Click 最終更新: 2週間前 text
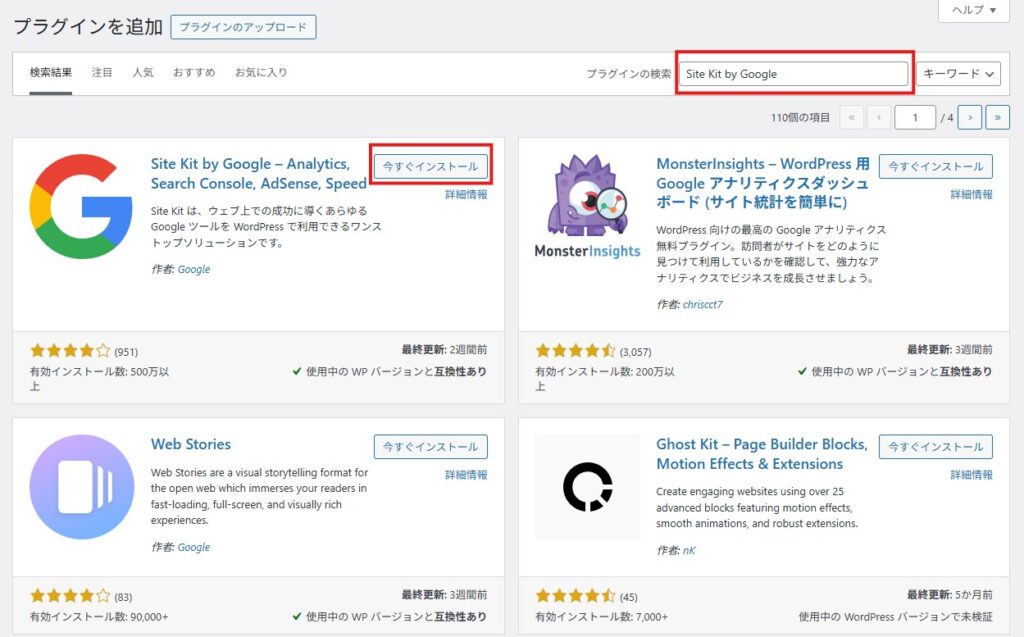This screenshot has height=637, width=1024. [x=444, y=350]
